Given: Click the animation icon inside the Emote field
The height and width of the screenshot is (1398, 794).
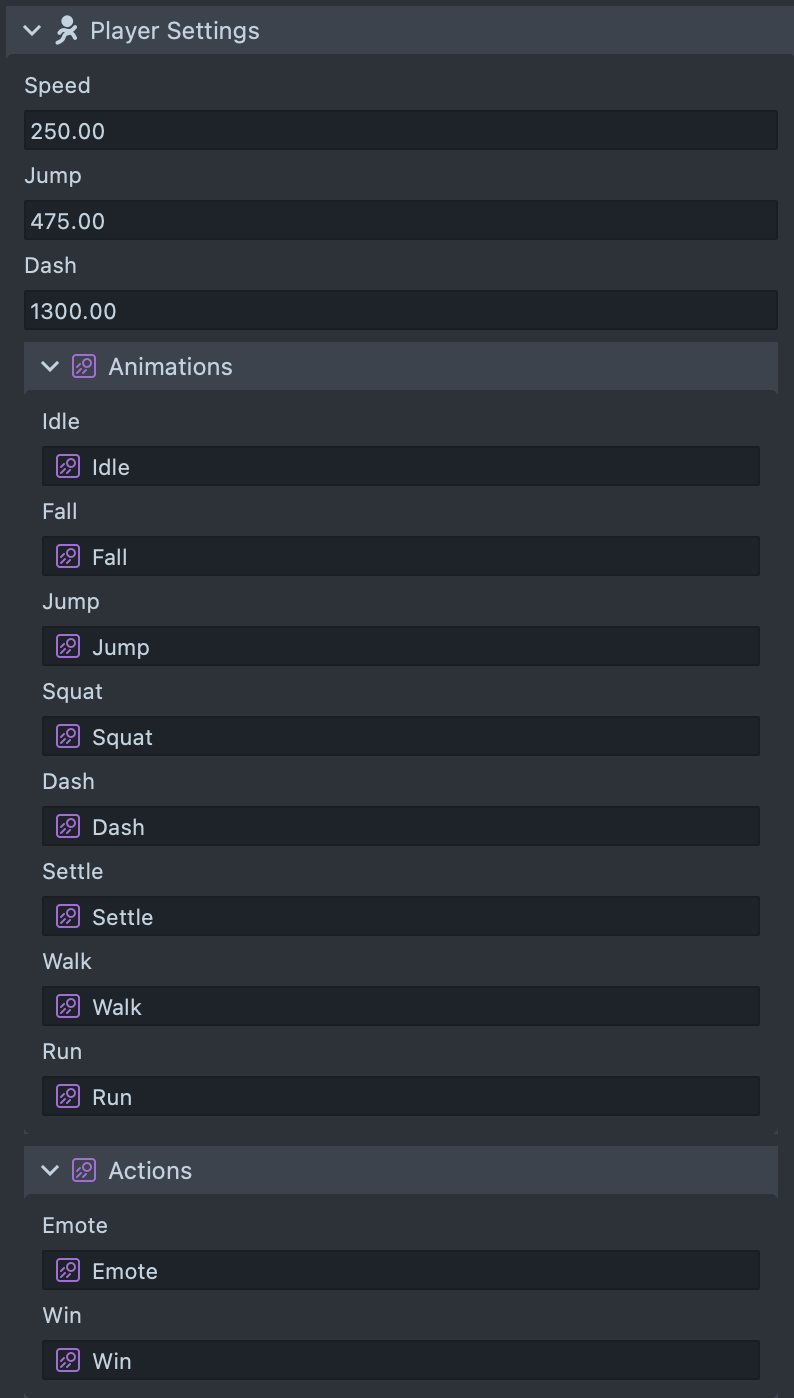Looking at the screenshot, I should click(66, 1270).
